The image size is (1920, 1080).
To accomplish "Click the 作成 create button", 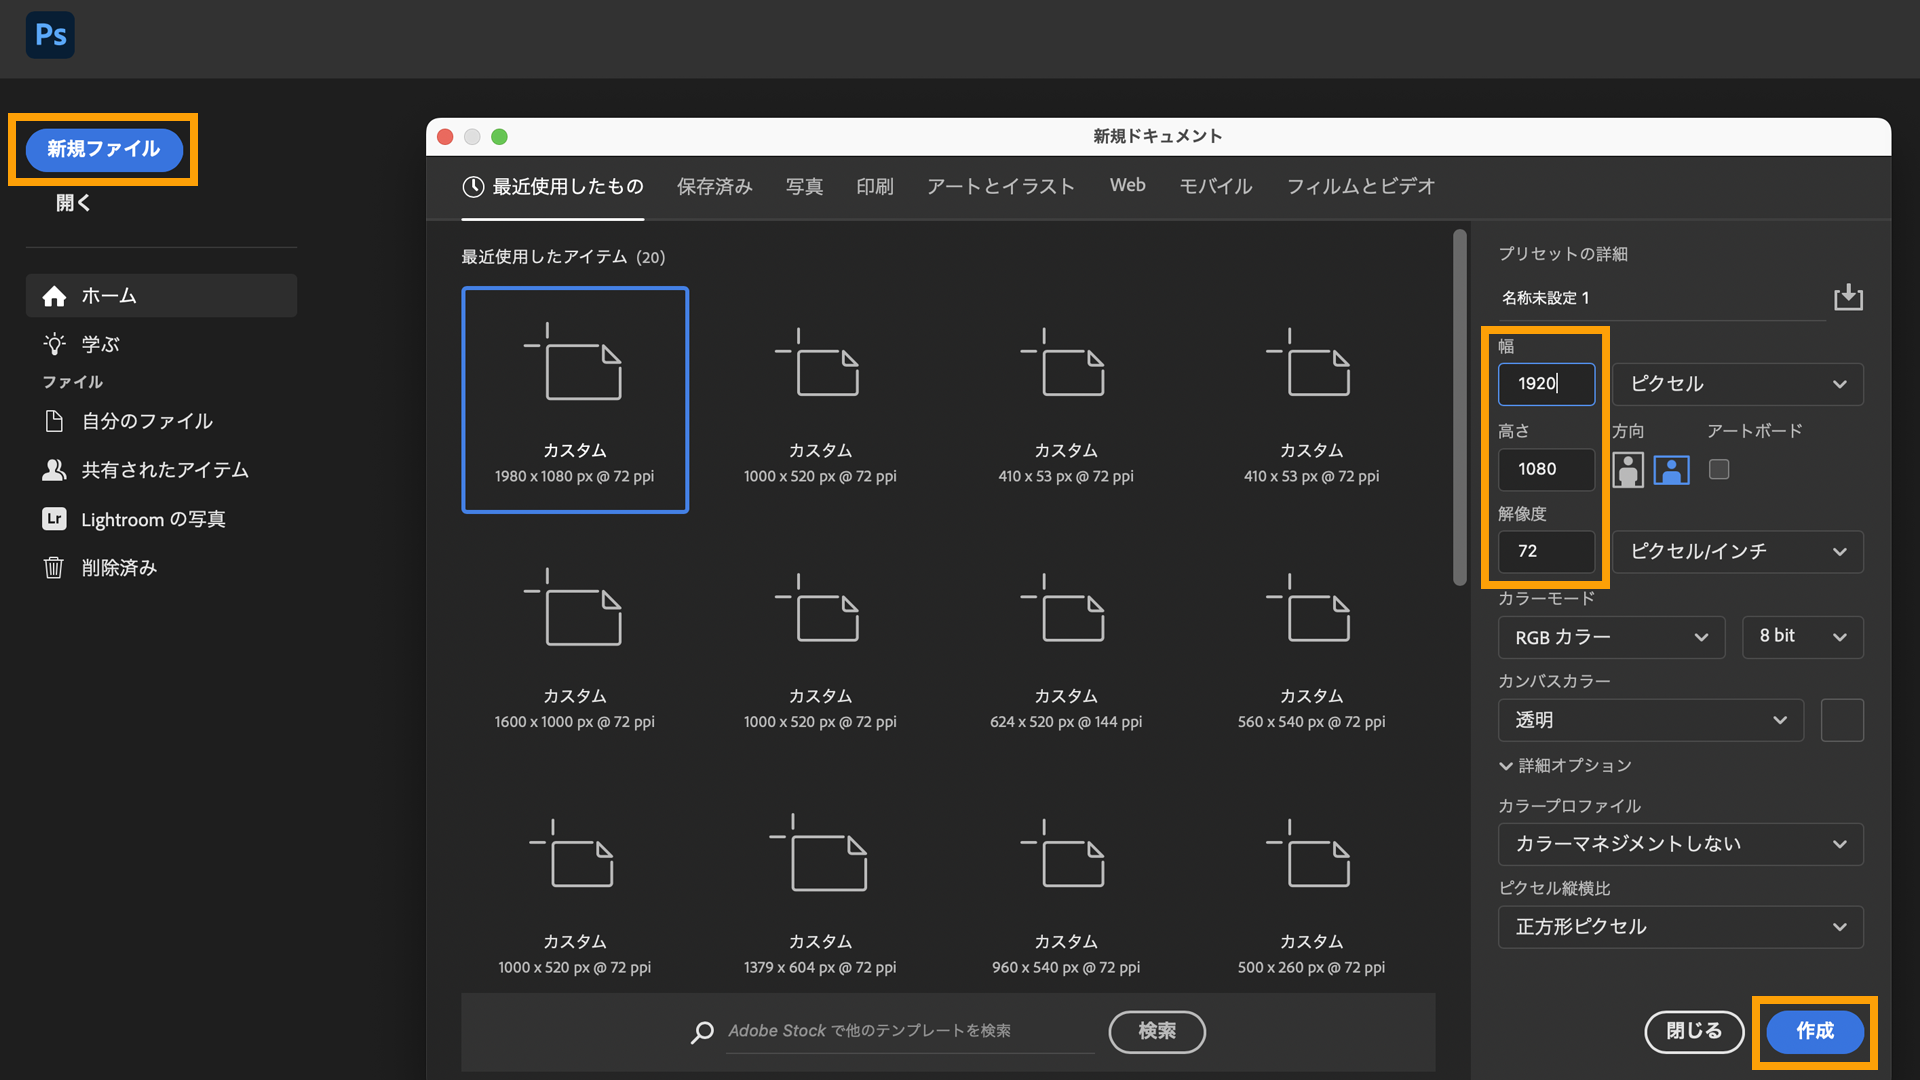I will tap(1814, 1031).
